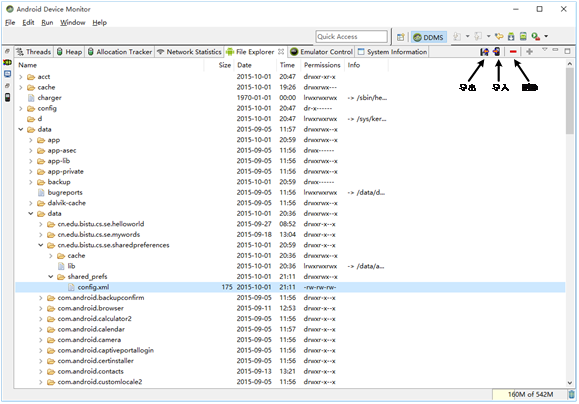This screenshot has width=579, height=404.
Task: Click the green run-with-toolbox toolbar icon
Action: (x=535, y=36)
